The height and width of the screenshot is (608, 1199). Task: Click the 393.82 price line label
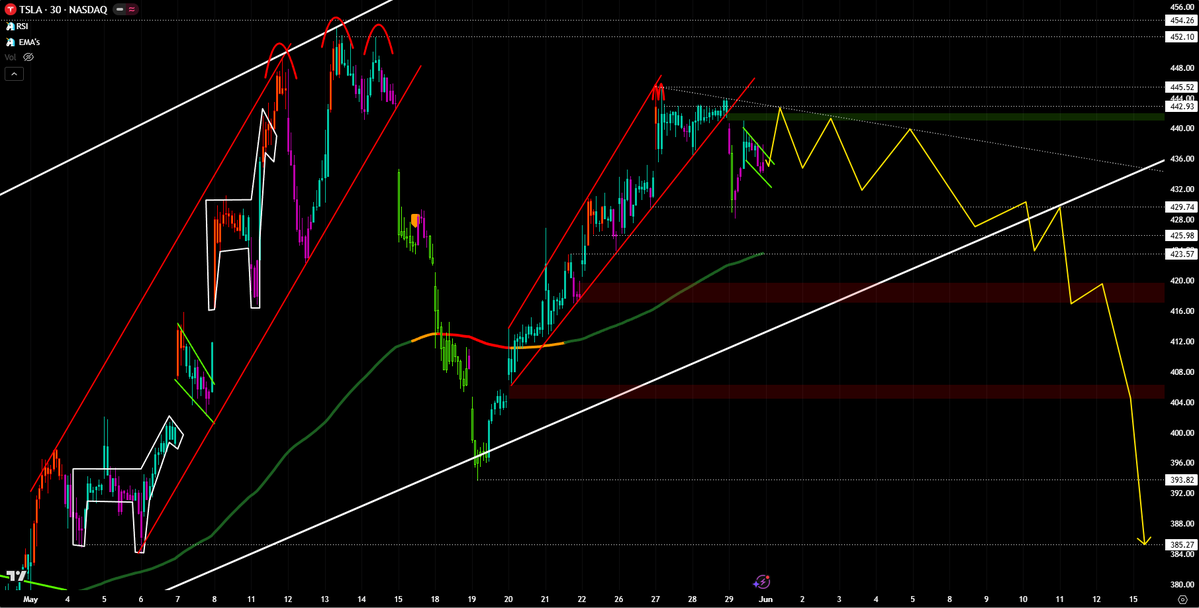(x=1181, y=480)
